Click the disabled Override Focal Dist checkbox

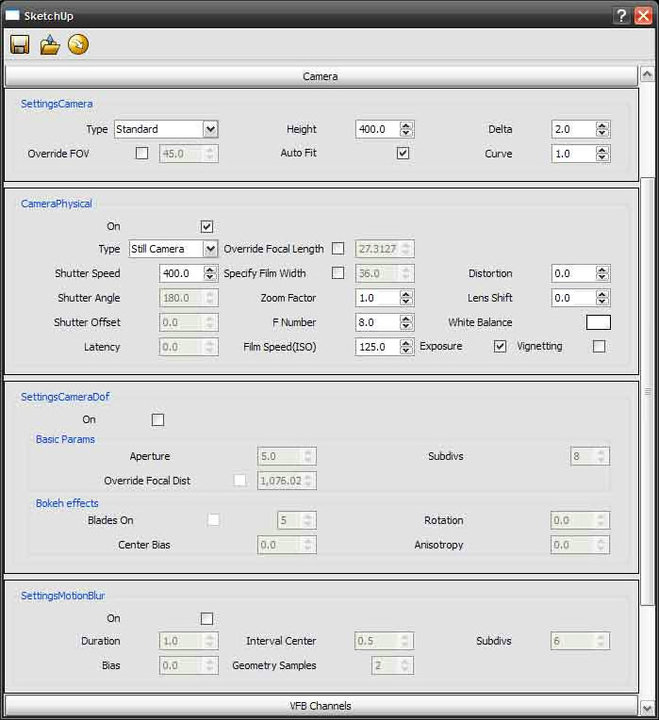240,480
